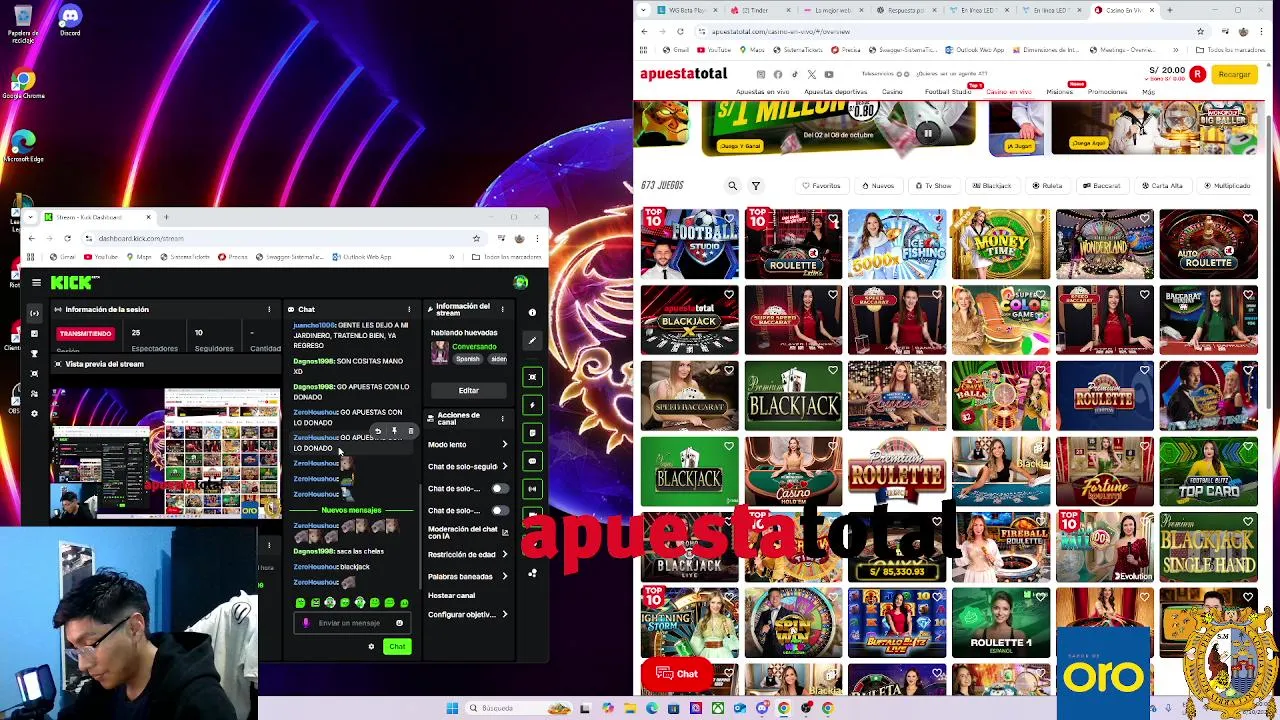Filter games by Baccarat
The height and width of the screenshot is (720, 1280).
pos(1102,185)
